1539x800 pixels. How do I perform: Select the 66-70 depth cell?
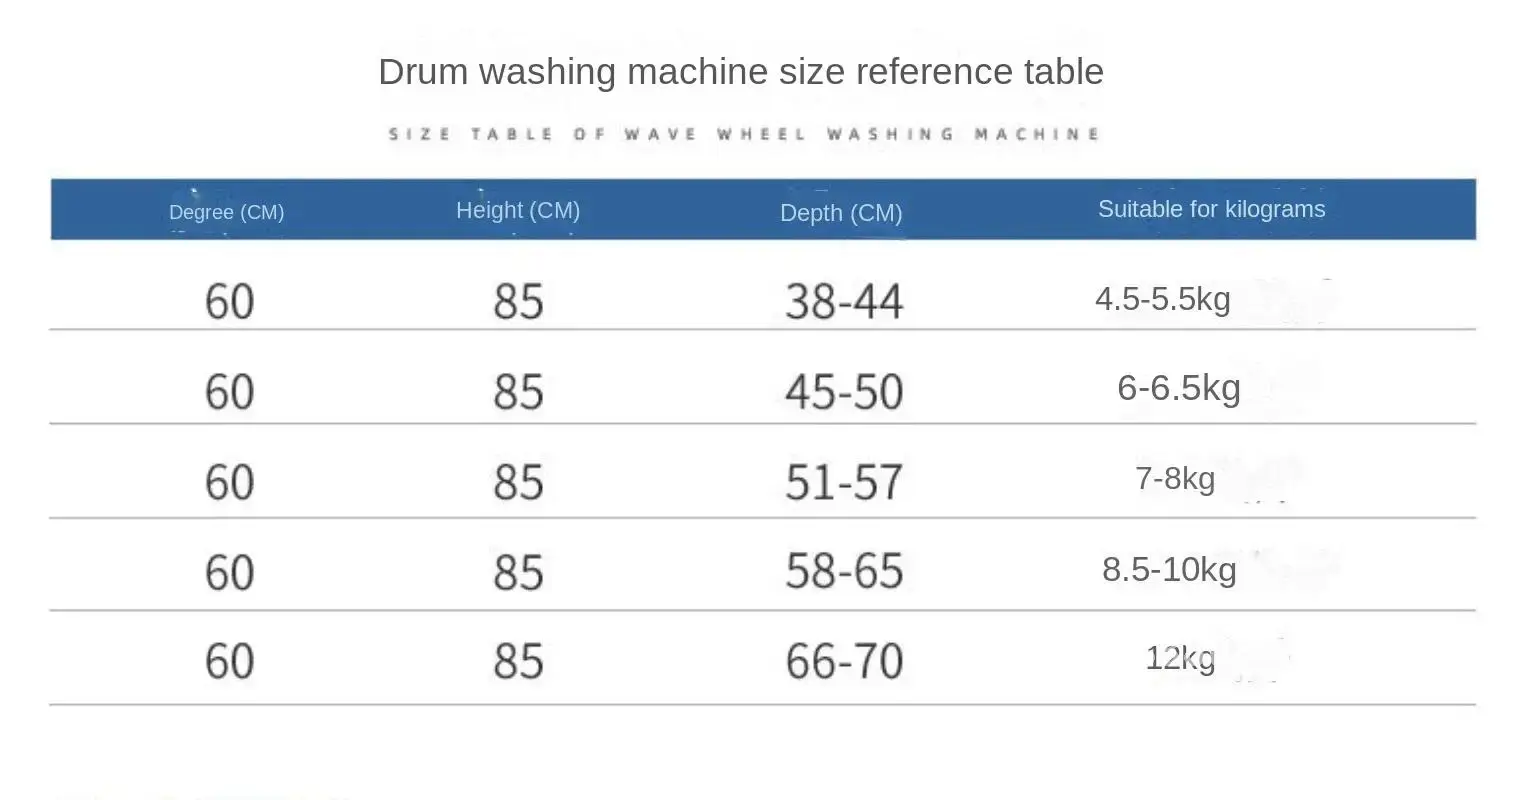pyautogui.click(x=844, y=661)
